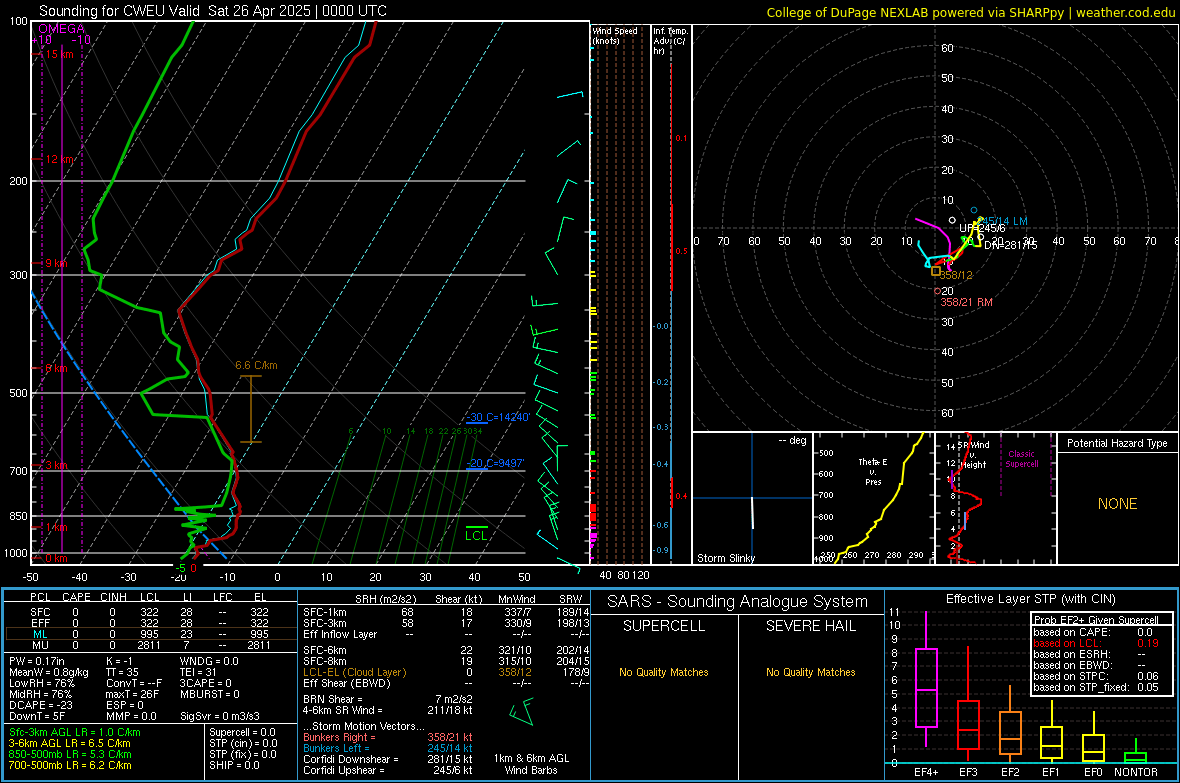Click the 12 km height marker
This screenshot has height=783, width=1180.
pos(60,159)
